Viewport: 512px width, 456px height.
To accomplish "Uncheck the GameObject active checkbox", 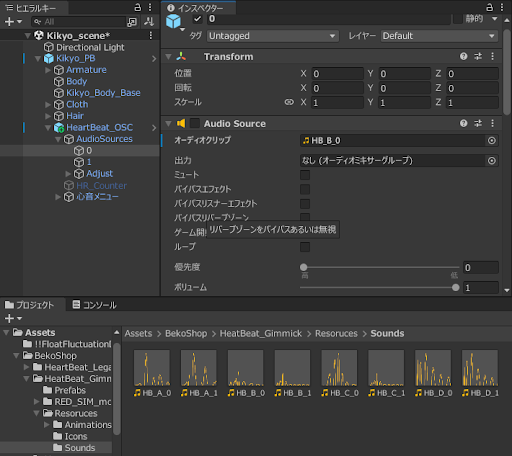I will [197, 19].
